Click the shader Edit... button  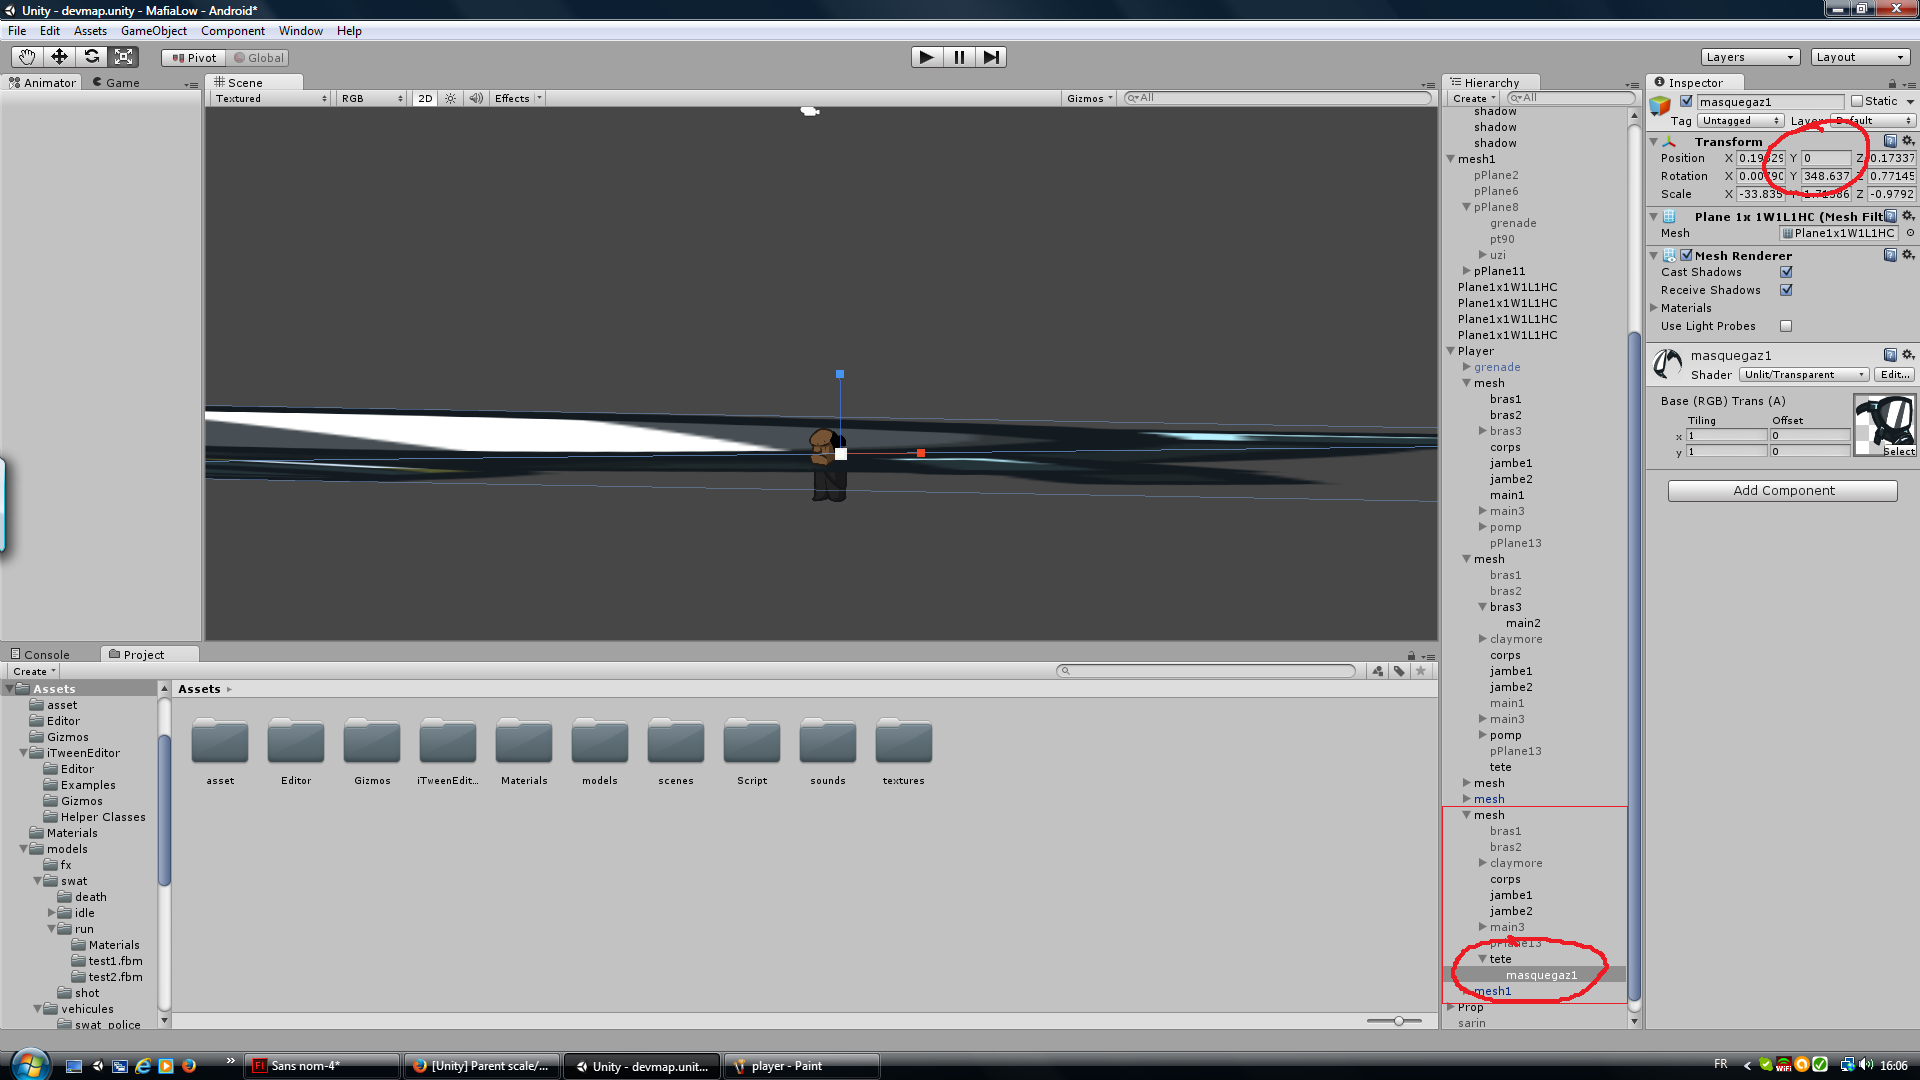coord(1895,374)
